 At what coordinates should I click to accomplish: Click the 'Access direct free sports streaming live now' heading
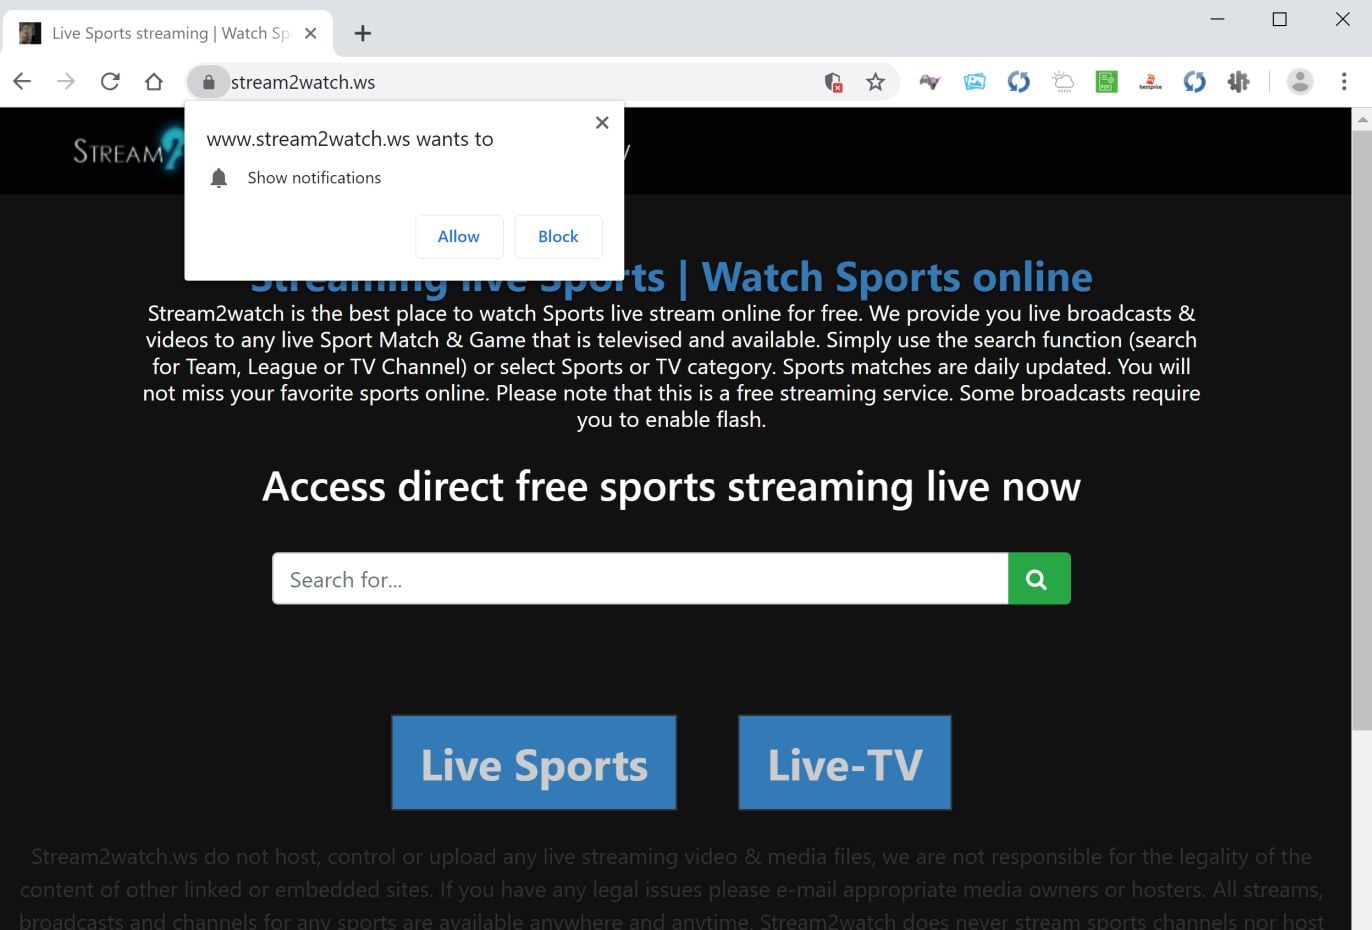click(x=671, y=487)
